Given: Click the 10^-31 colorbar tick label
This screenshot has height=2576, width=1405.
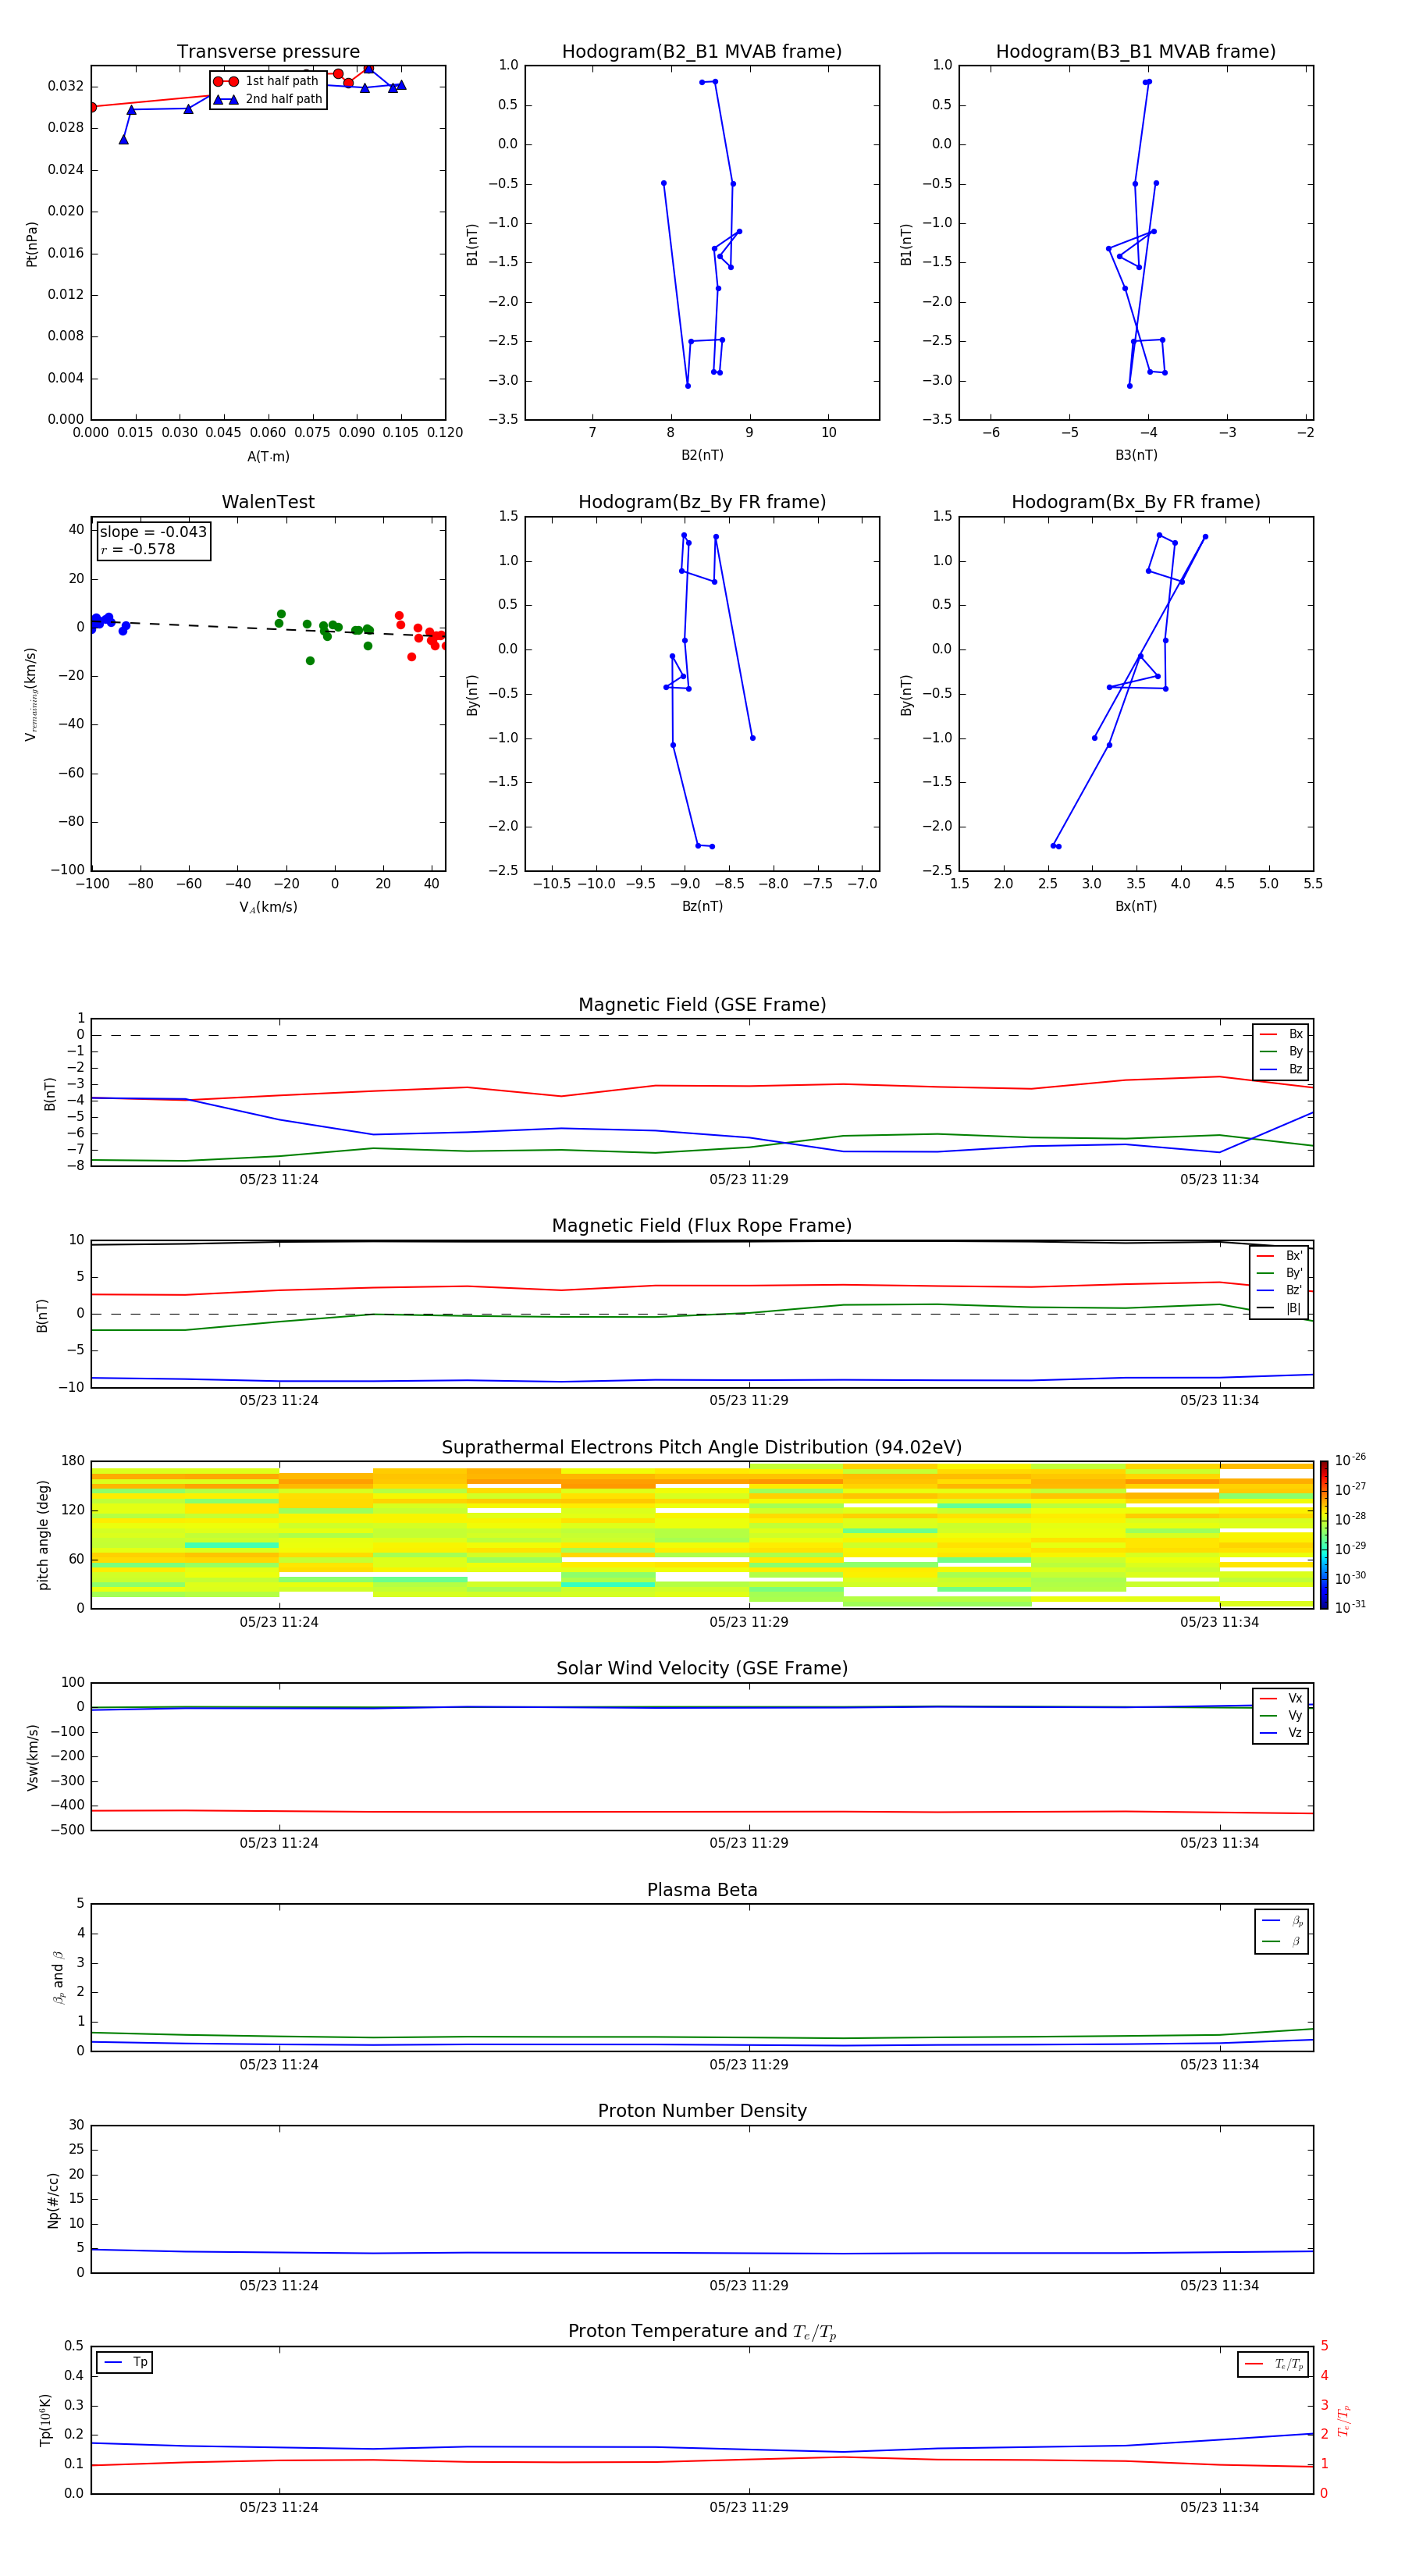Looking at the screenshot, I should pos(1350,1607).
